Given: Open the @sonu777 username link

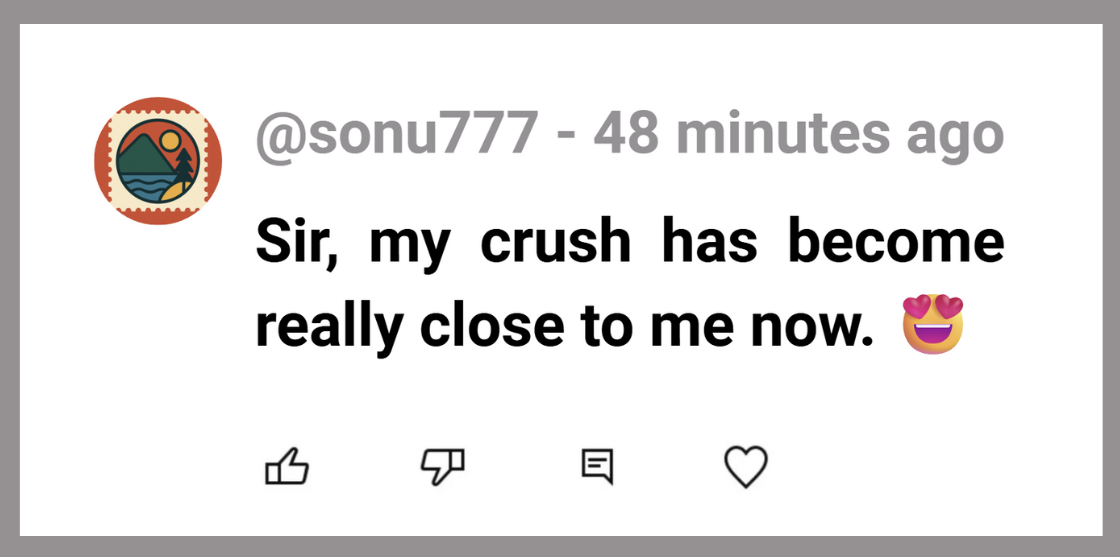Looking at the screenshot, I should [398, 134].
